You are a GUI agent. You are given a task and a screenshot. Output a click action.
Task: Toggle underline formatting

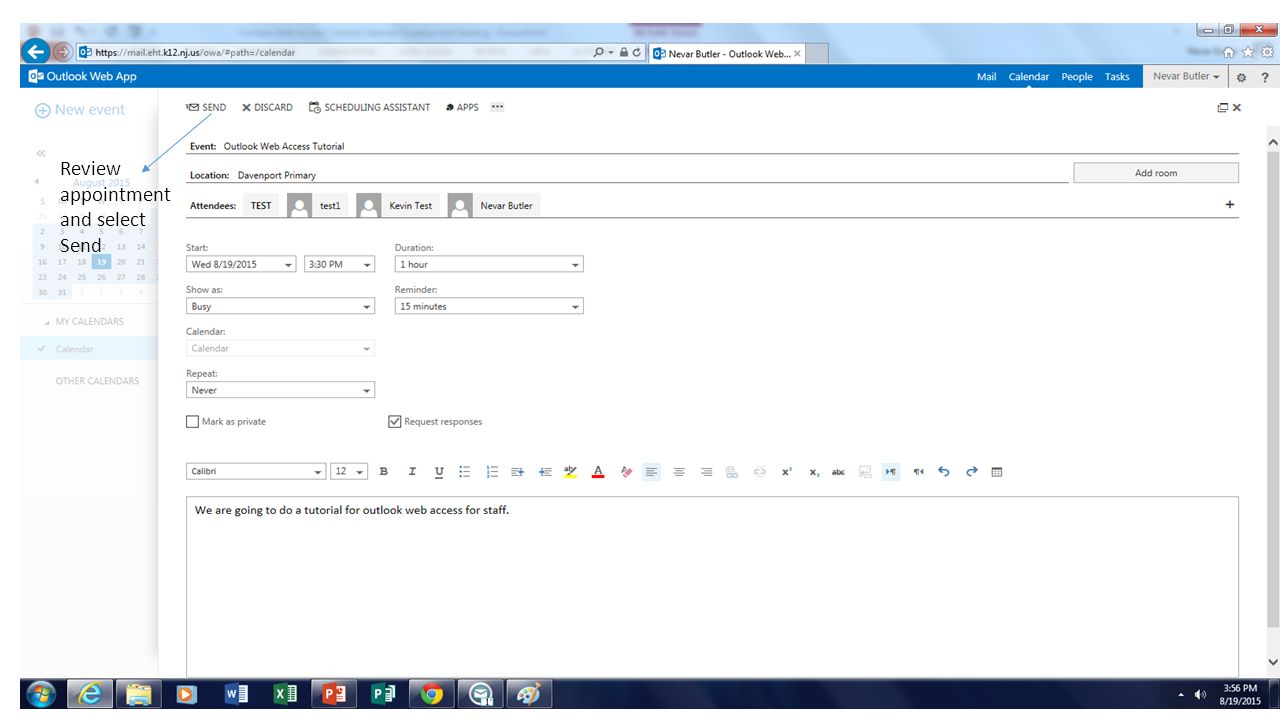tap(438, 472)
